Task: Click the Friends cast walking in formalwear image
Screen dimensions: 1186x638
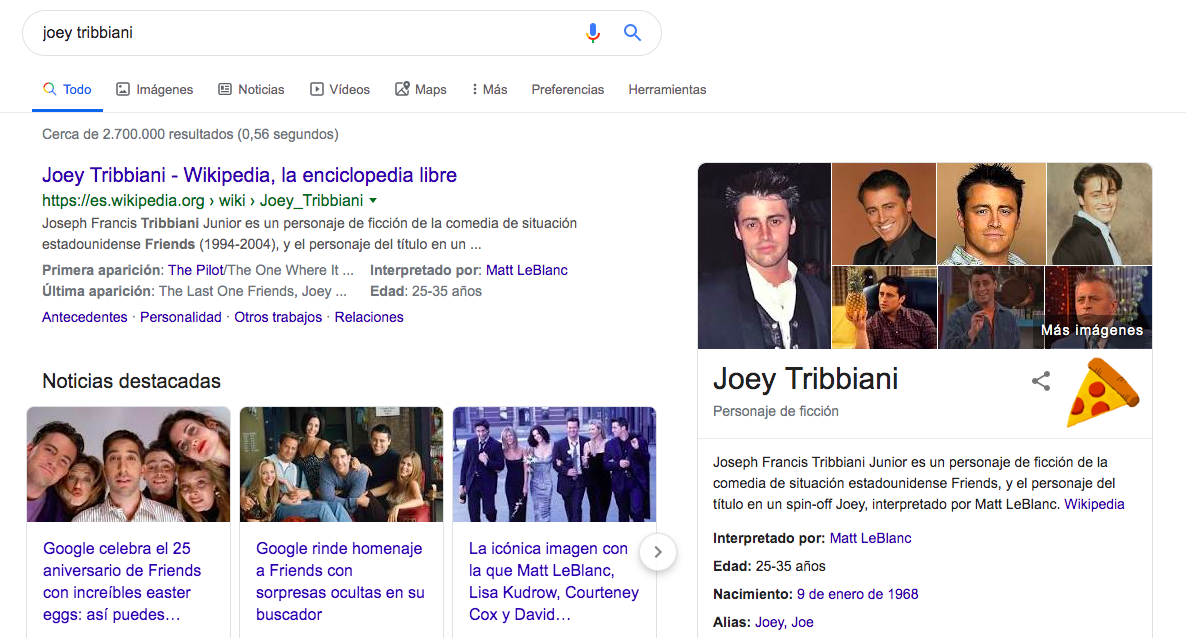Action: coord(554,464)
